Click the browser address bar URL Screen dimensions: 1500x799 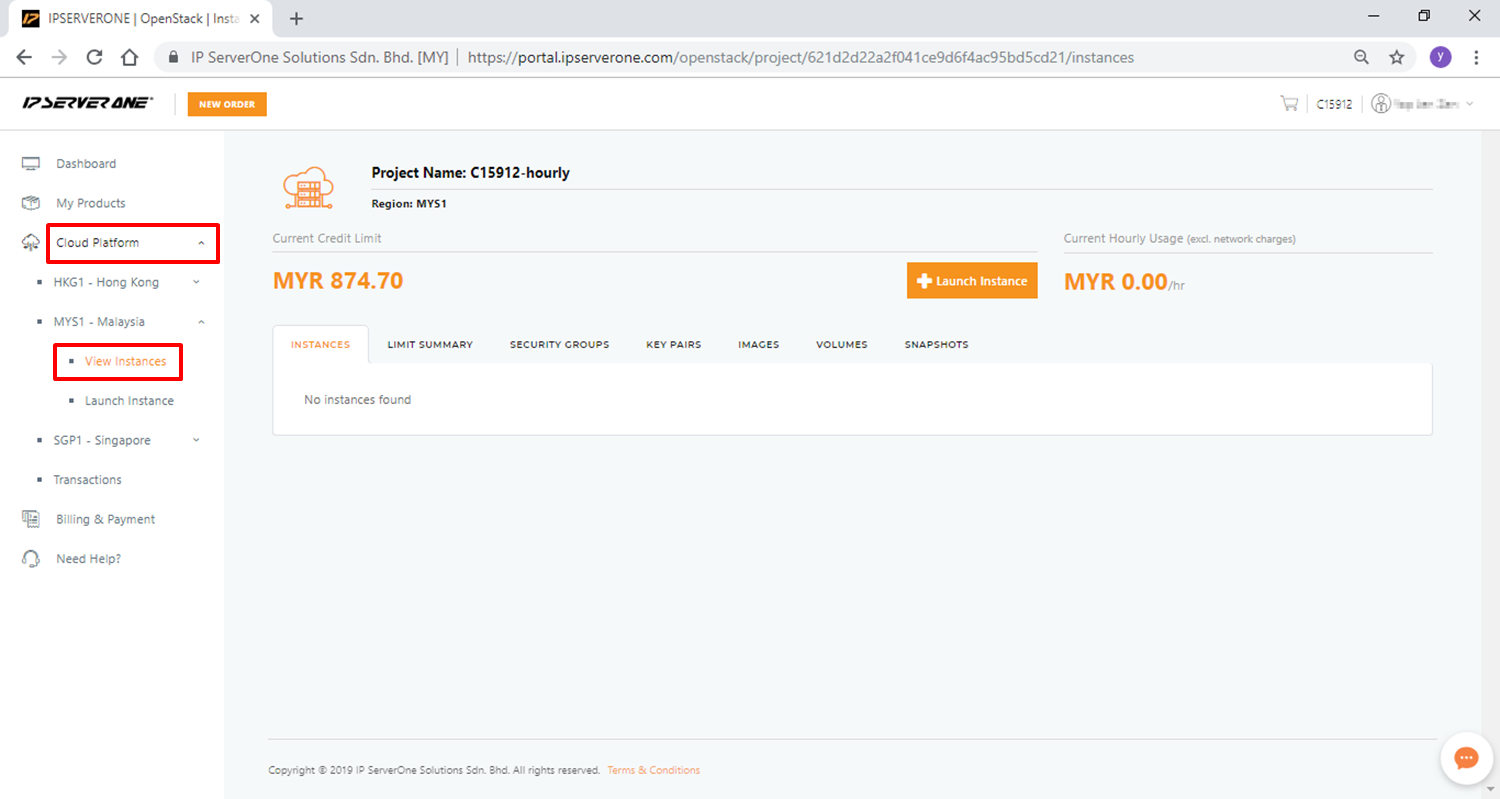800,57
